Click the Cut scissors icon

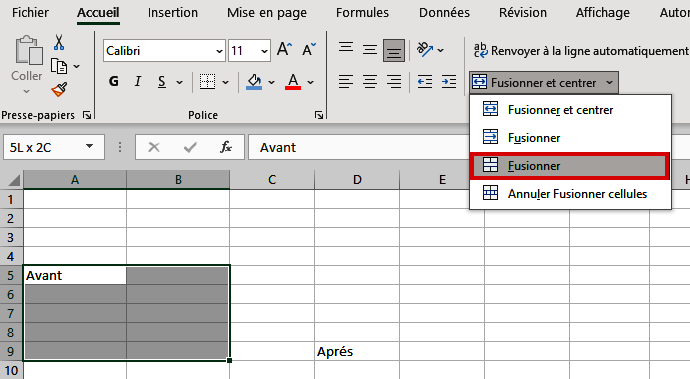click(59, 43)
